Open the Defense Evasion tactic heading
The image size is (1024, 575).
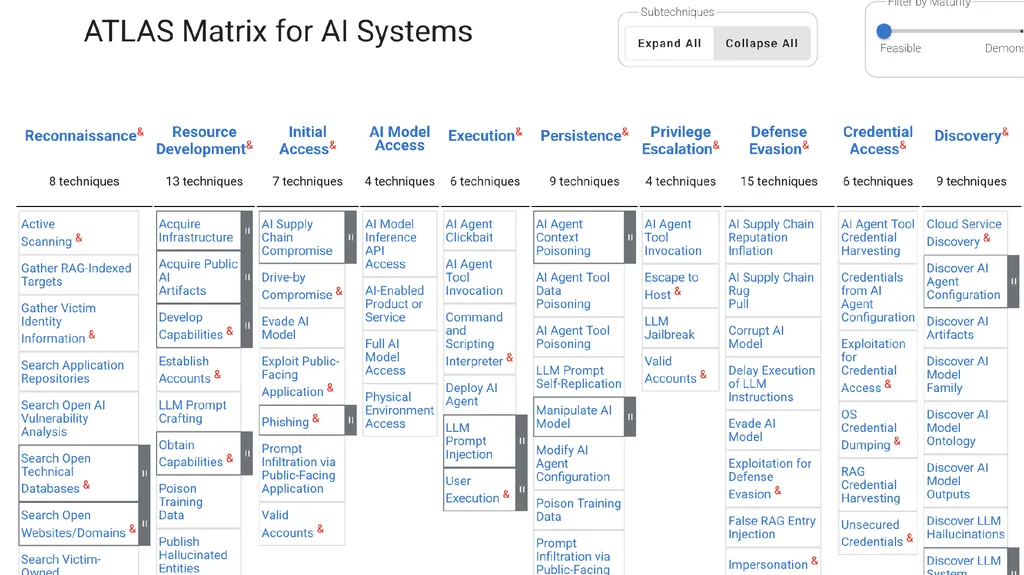click(x=776, y=140)
